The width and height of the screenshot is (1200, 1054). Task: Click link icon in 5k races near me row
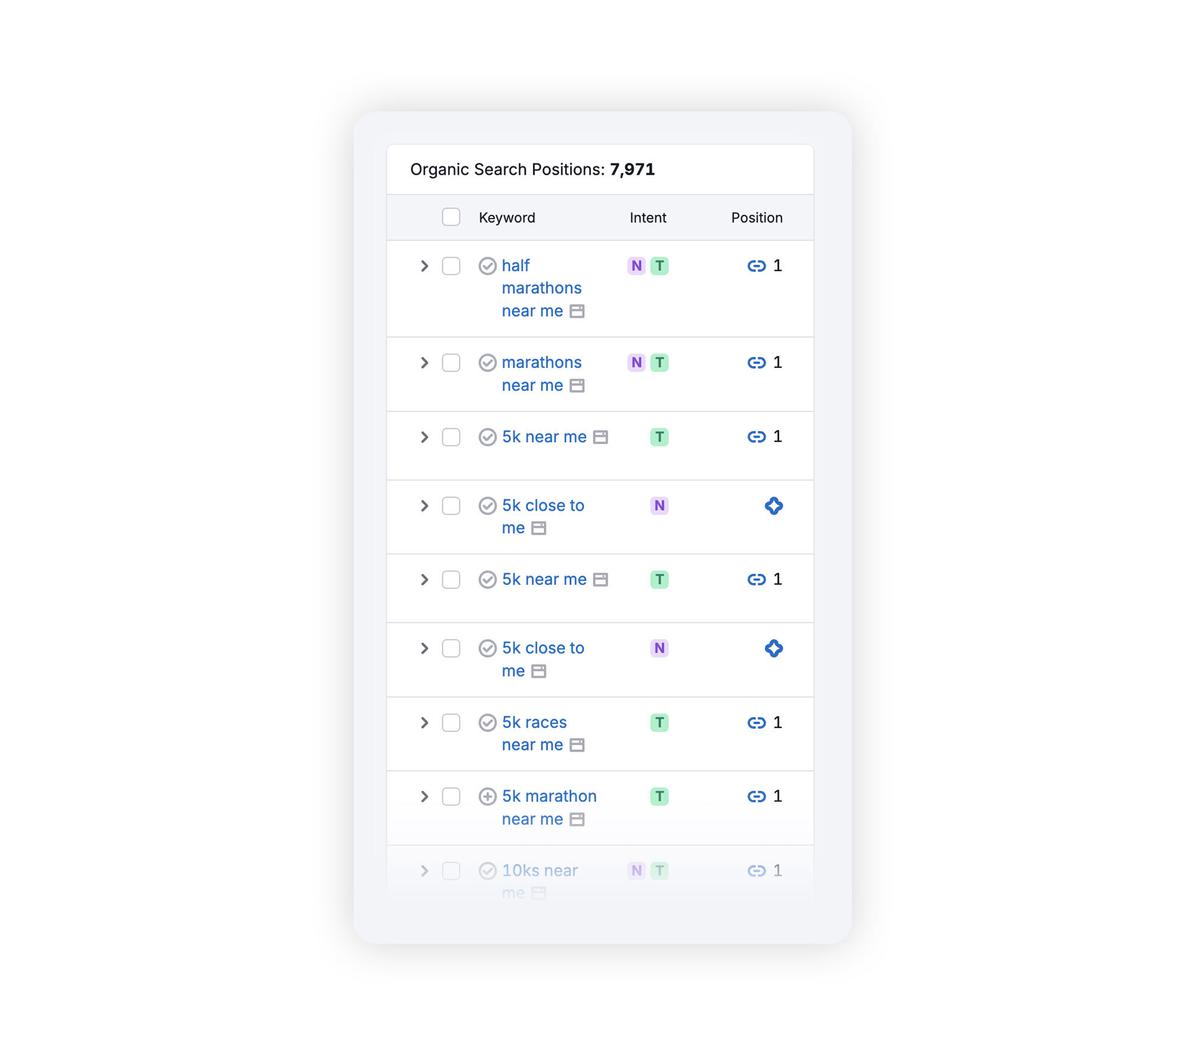pos(756,723)
